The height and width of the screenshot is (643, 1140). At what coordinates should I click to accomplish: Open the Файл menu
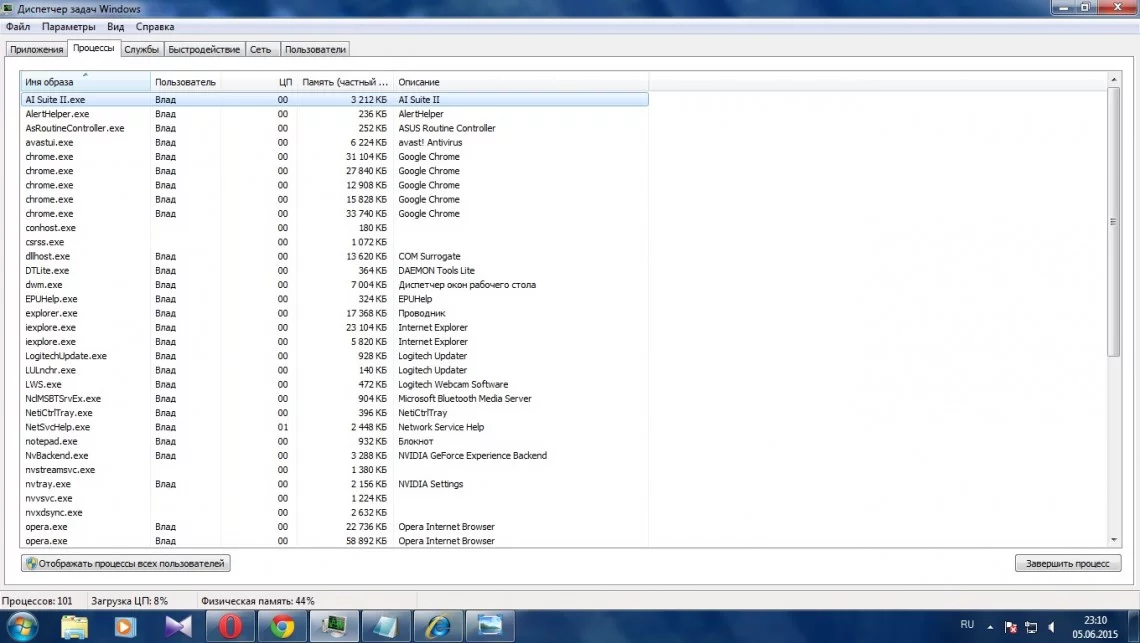(x=18, y=27)
